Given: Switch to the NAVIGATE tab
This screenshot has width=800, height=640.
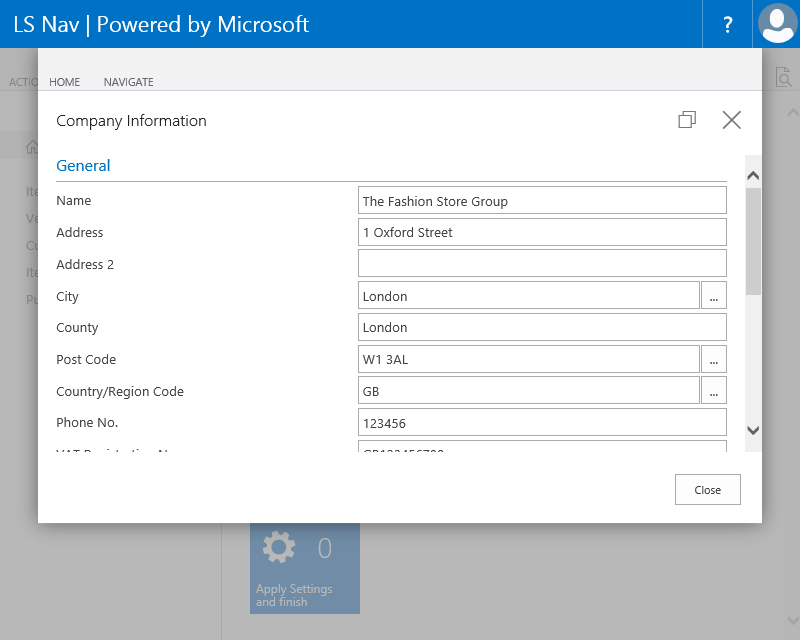Looking at the screenshot, I should 129,82.
